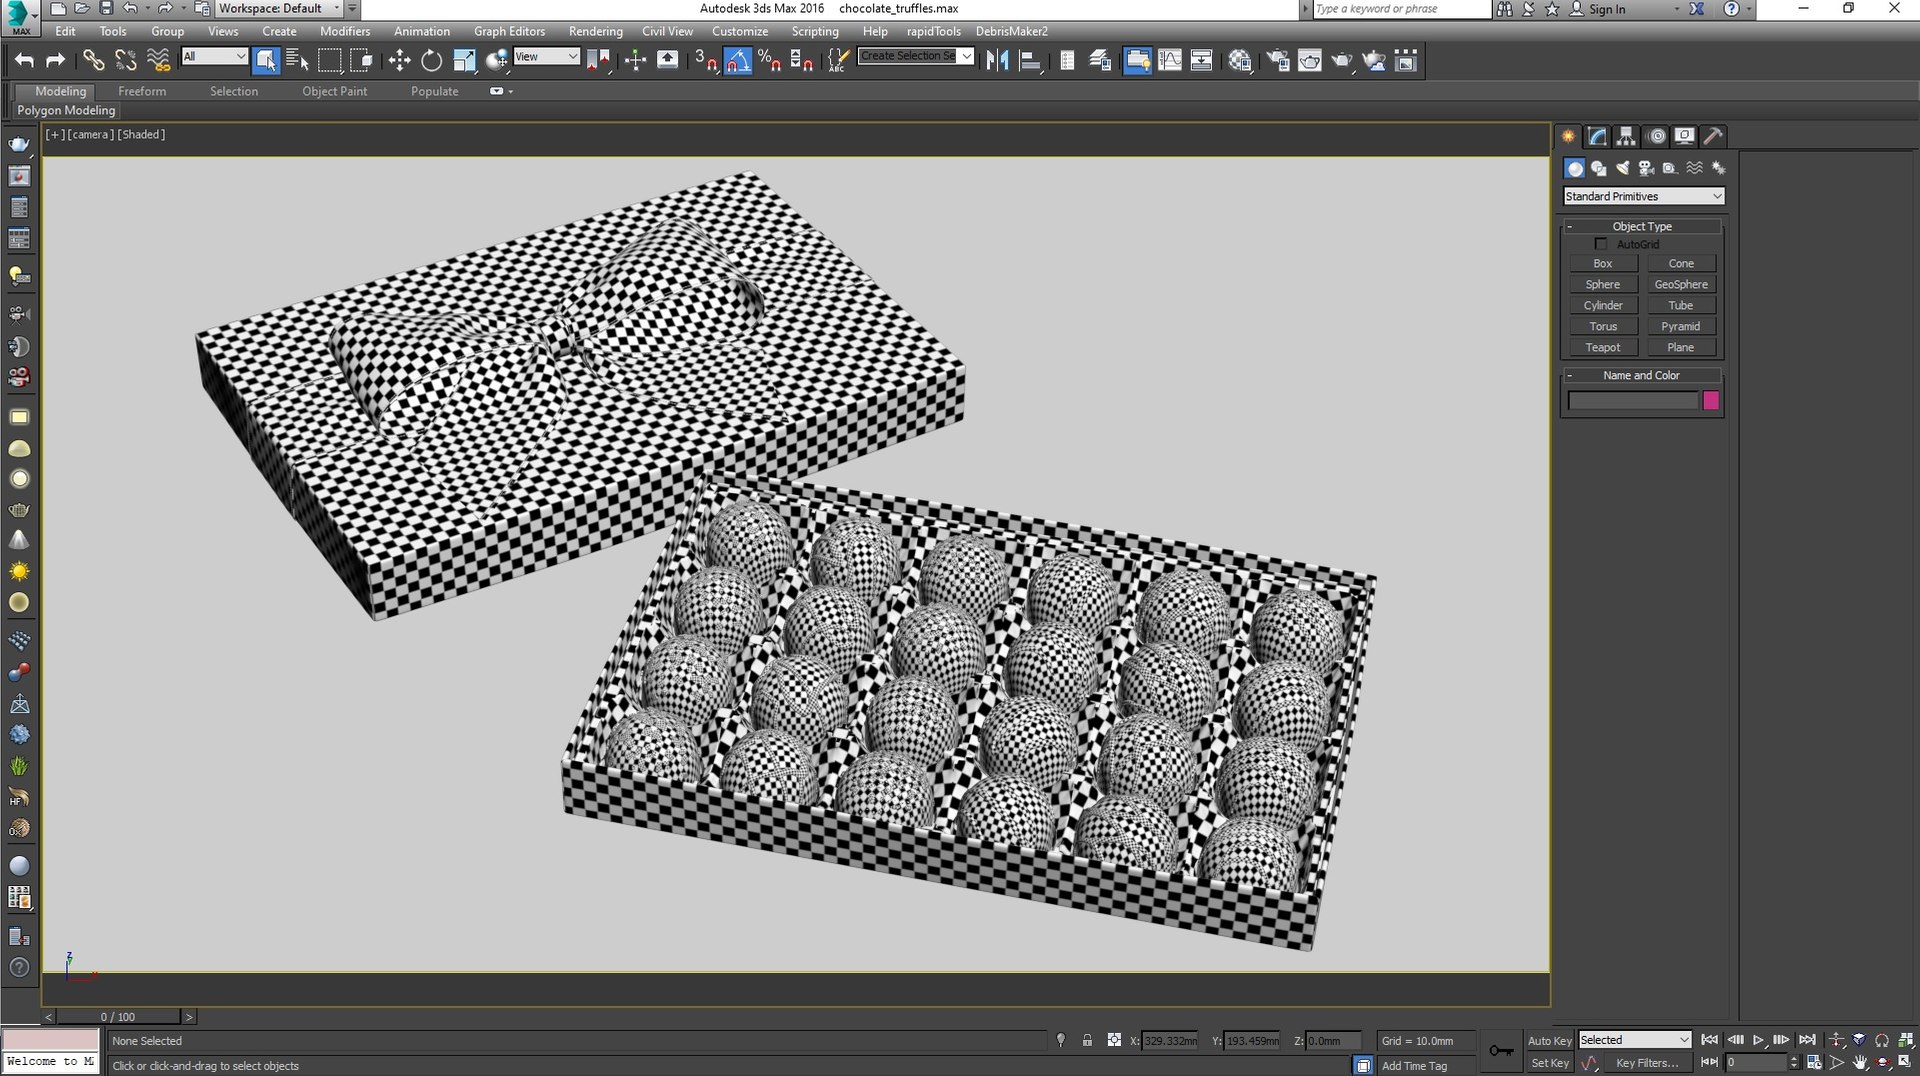The width and height of the screenshot is (1920, 1076).
Task: Activate the Select Object tool
Action: (266, 61)
